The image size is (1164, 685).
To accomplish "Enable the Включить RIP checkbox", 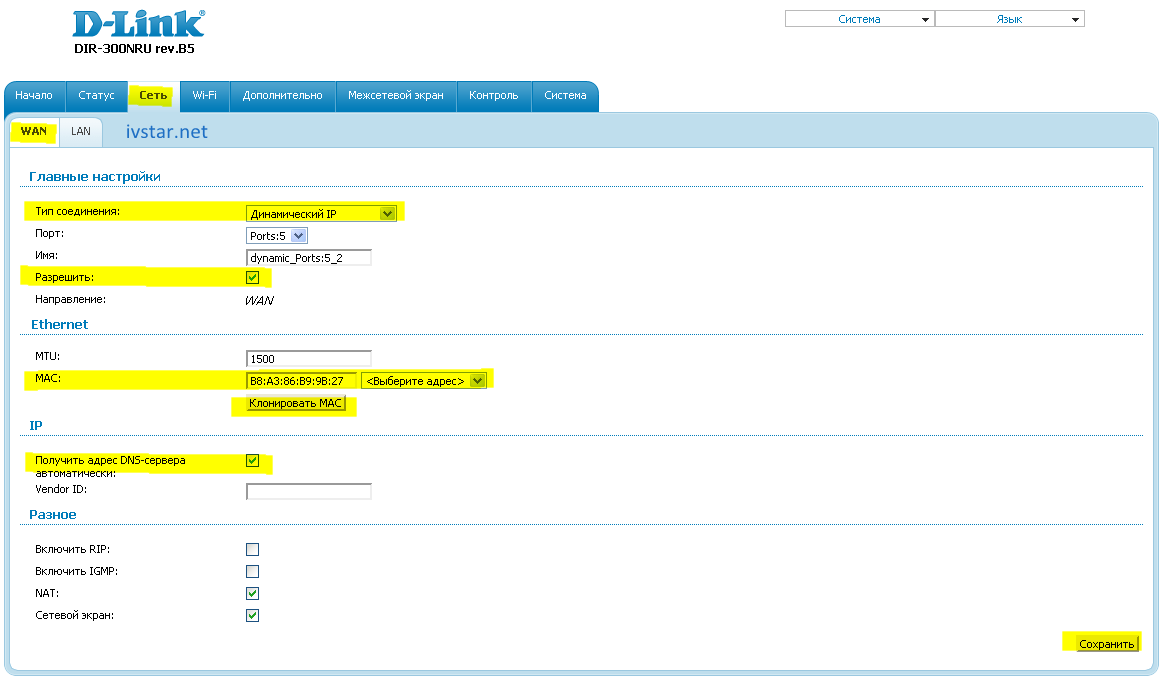I will 253,550.
